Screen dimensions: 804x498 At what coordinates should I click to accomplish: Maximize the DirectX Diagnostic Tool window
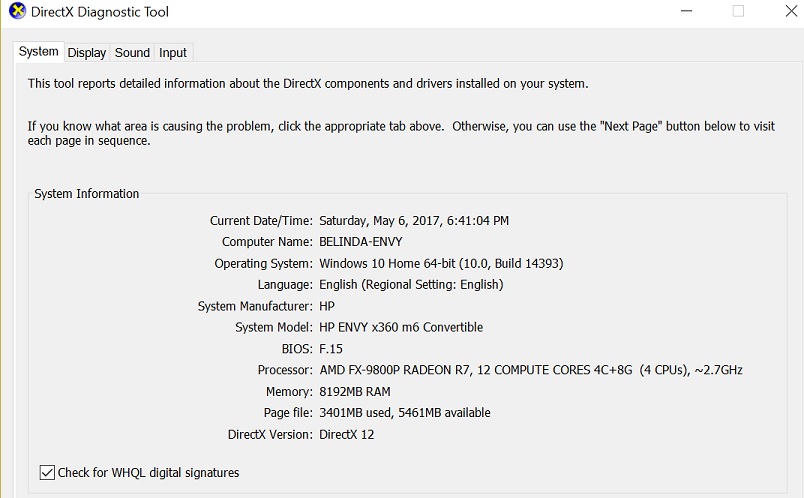[738, 11]
